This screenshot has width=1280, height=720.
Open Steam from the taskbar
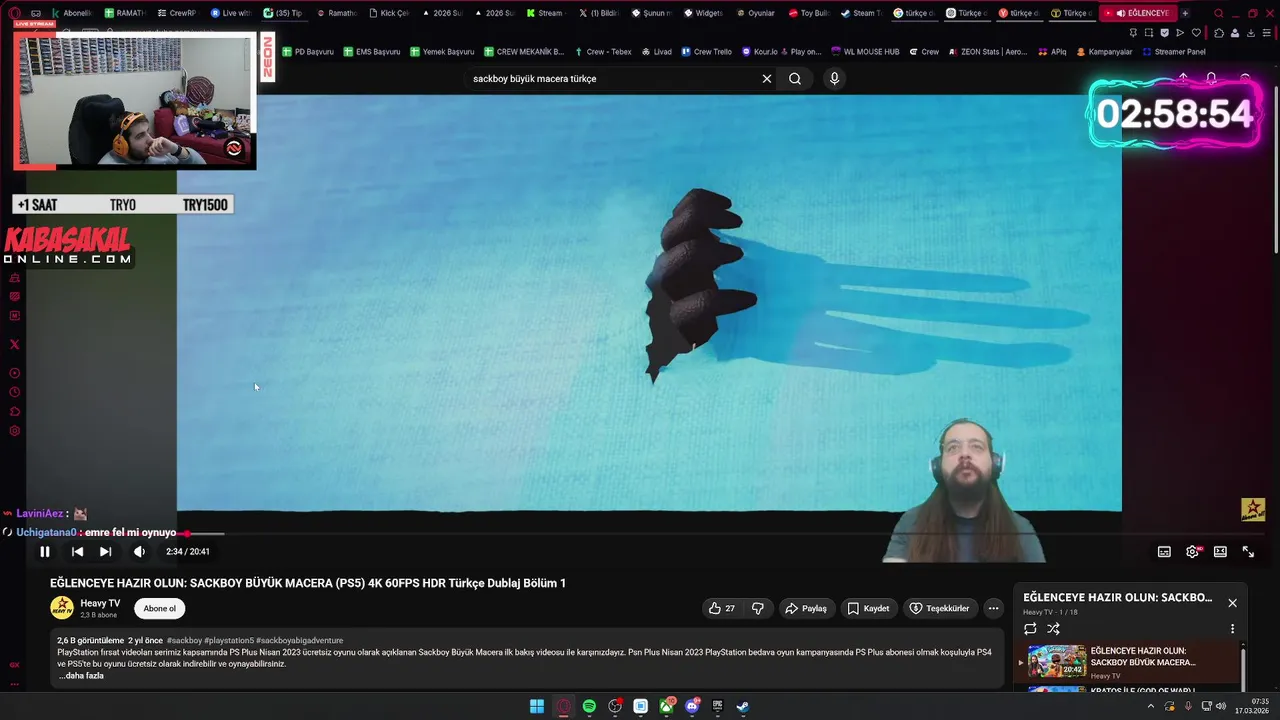tap(743, 706)
